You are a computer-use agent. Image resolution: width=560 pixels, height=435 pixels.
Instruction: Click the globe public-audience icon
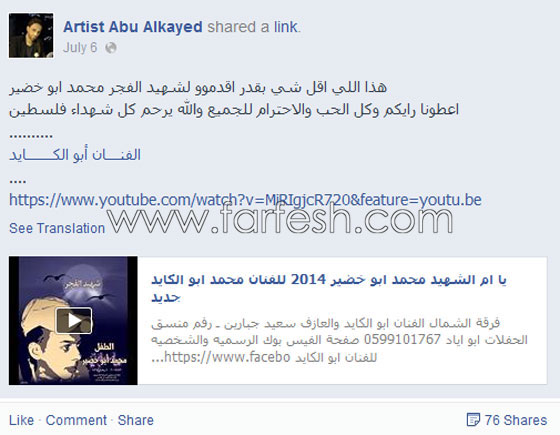[111, 48]
